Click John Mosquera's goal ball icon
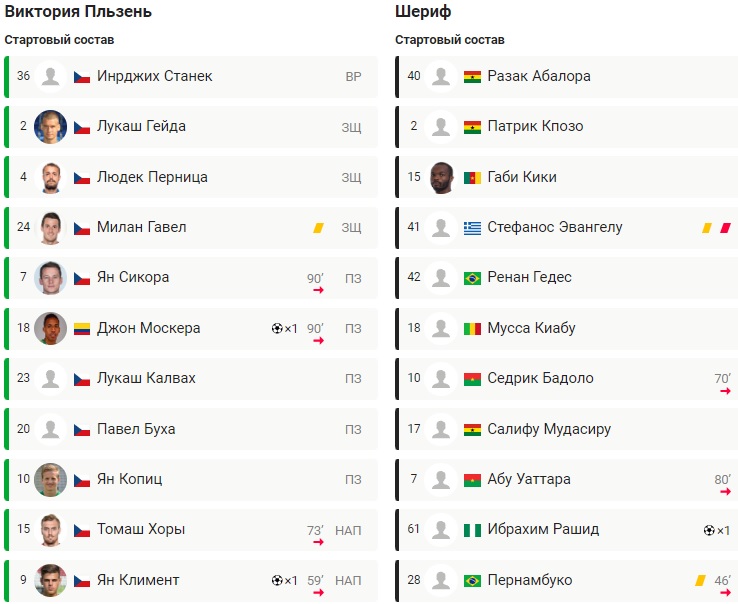 pyautogui.click(x=276, y=328)
